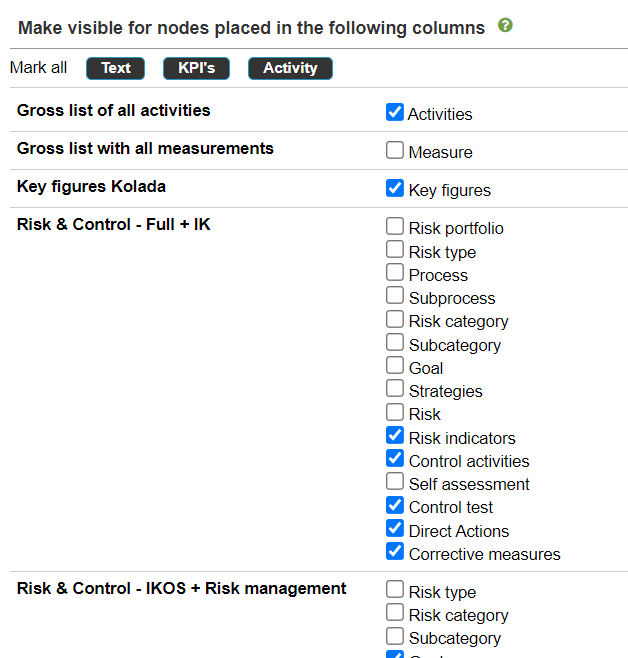
Task: Click the green help question mark icon
Action: coord(505,26)
